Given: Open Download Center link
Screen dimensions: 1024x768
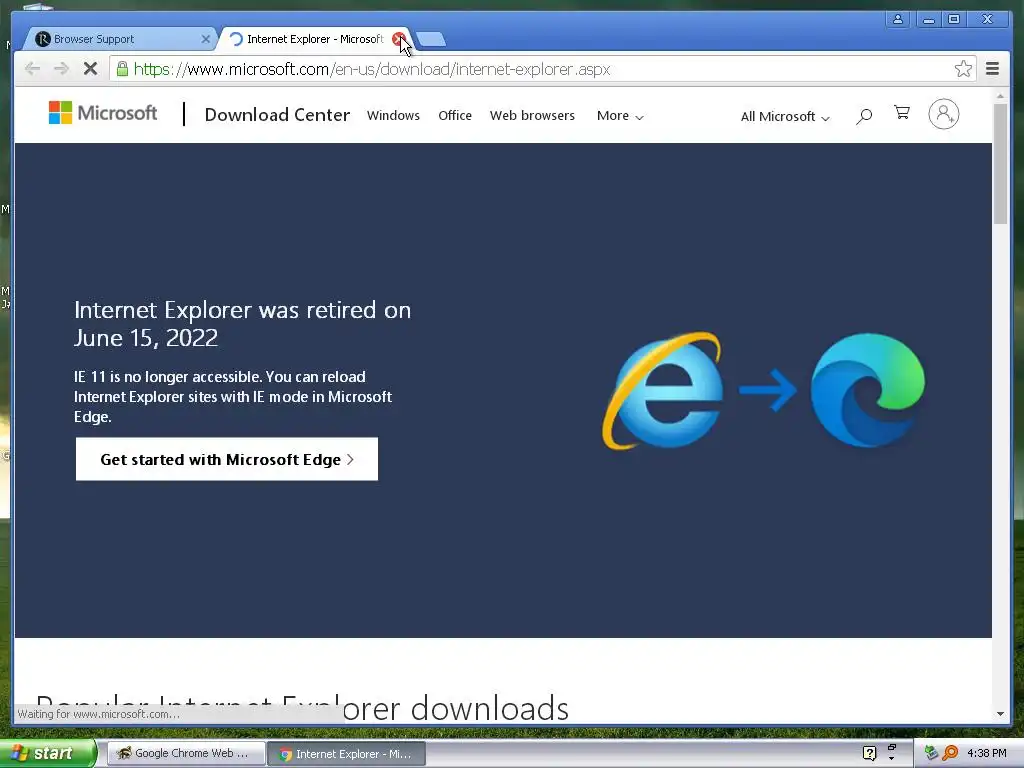Looking at the screenshot, I should (278, 115).
